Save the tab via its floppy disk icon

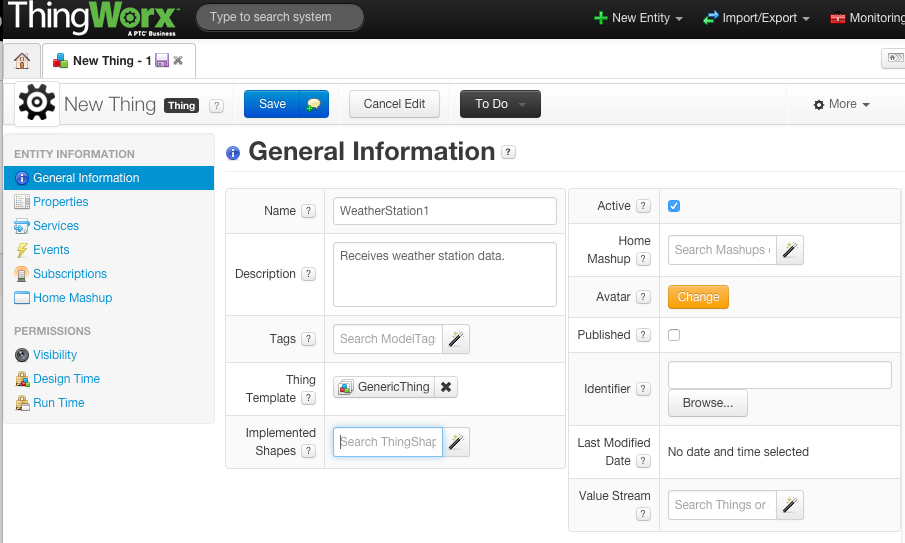162,60
